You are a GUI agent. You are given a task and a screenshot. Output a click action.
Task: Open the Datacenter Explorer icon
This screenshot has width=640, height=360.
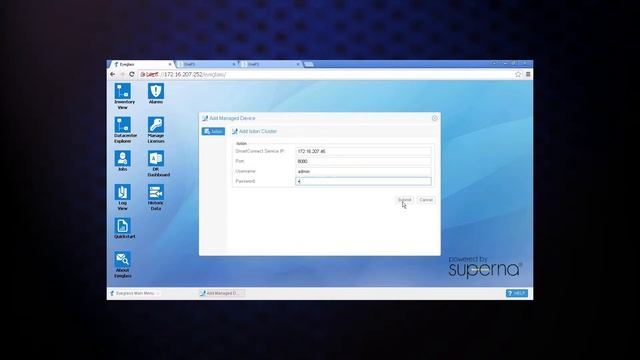[x=122, y=124]
